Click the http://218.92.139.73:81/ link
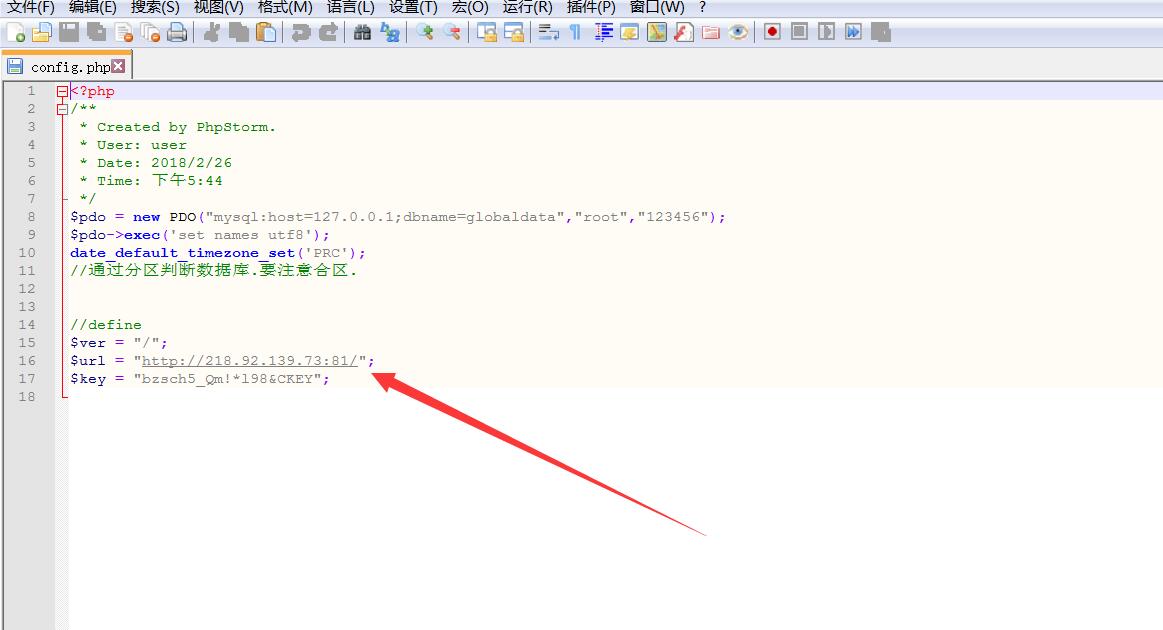The image size is (1163, 630). 250,361
